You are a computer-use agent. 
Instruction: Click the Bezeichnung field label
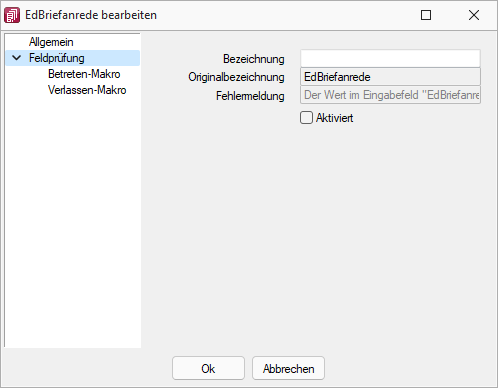254,59
